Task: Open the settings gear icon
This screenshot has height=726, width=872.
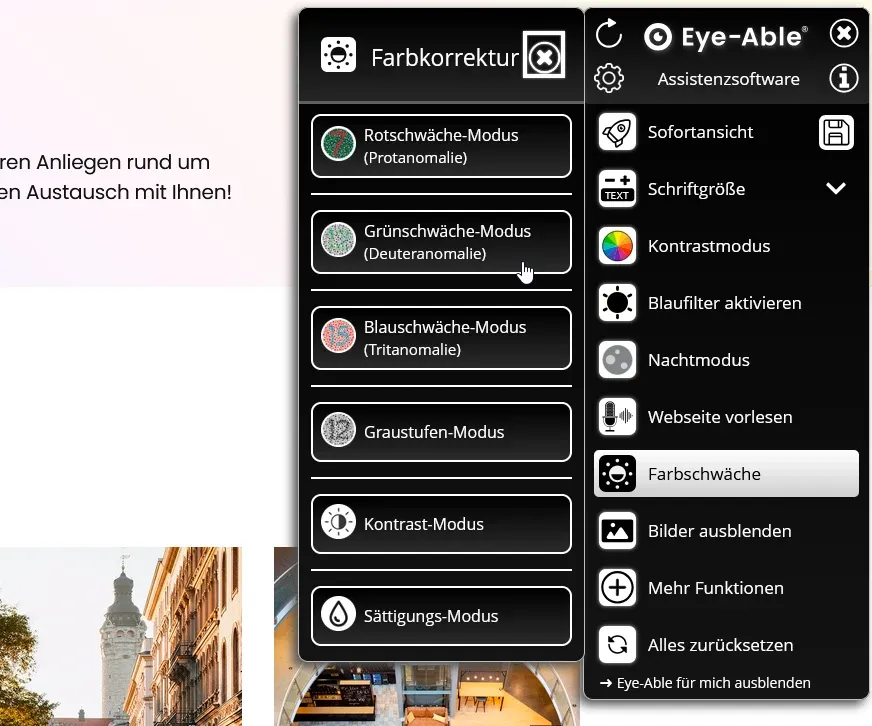Action: [609, 78]
